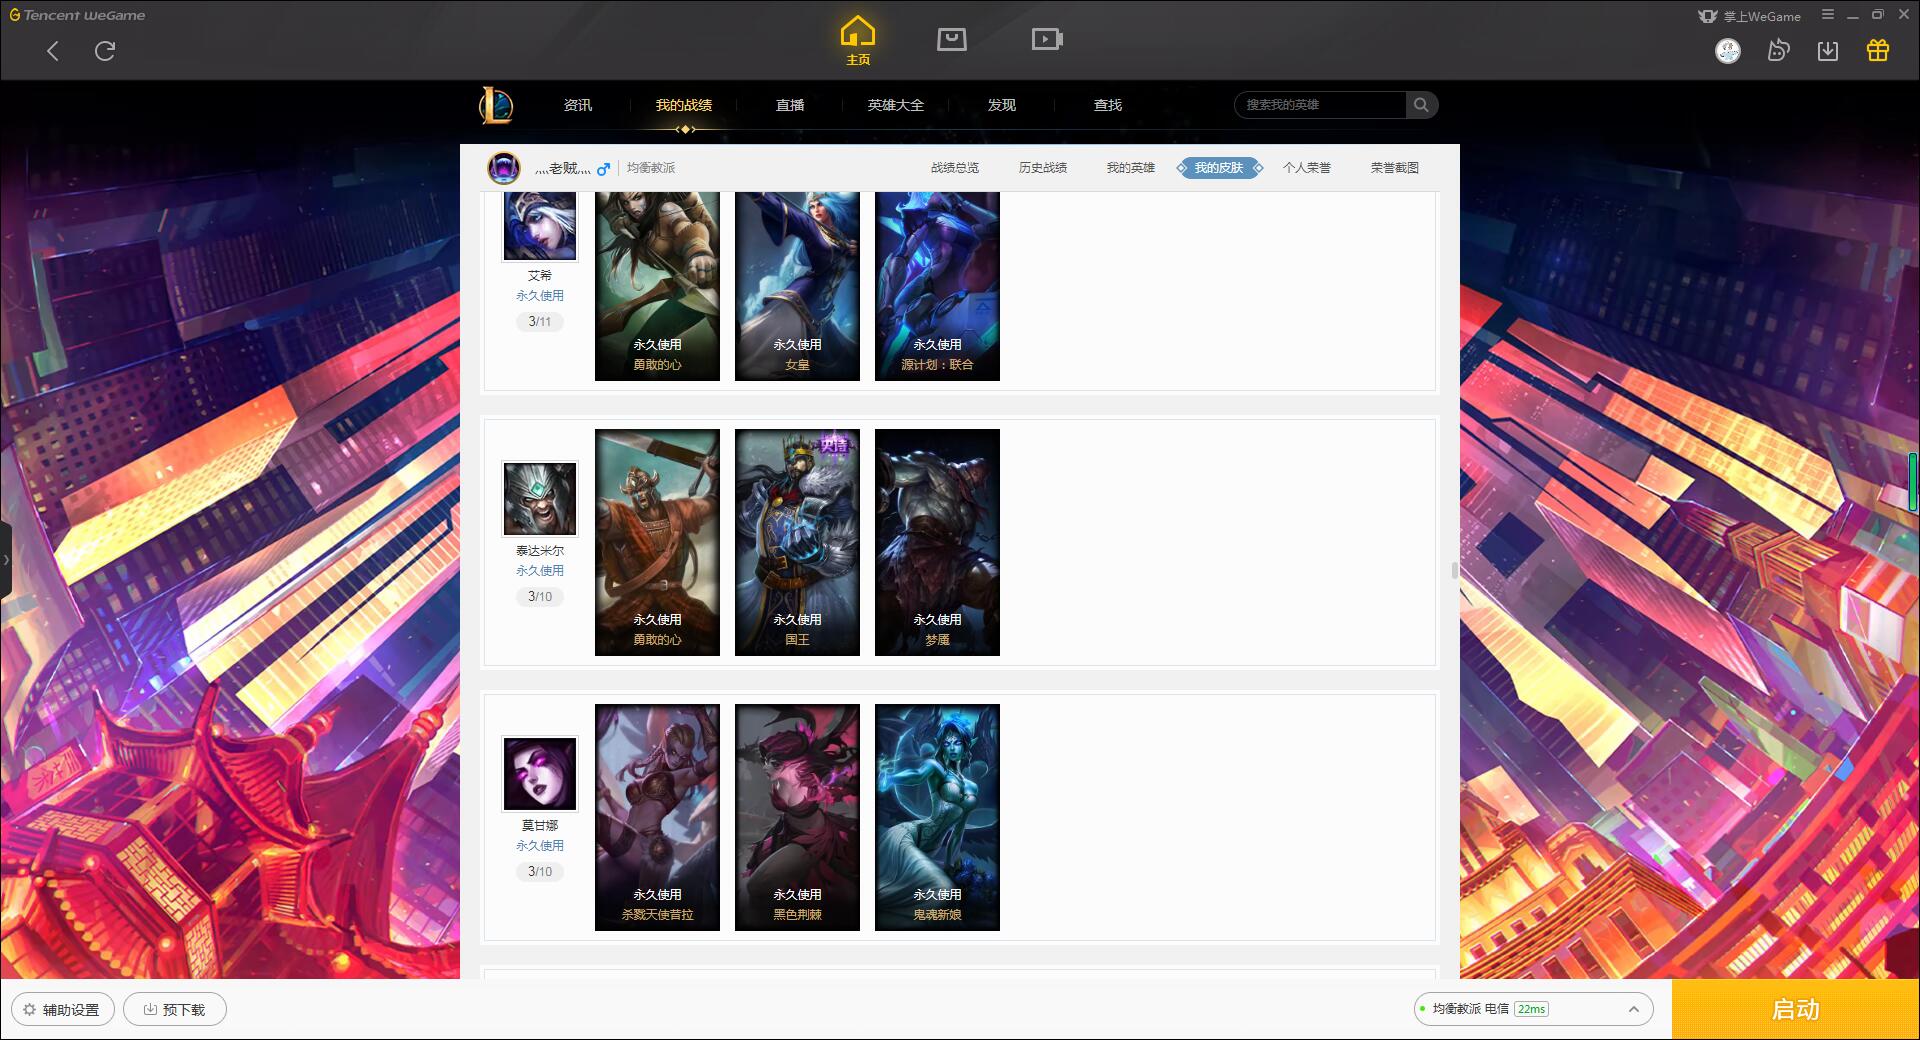The image size is (1920, 1040).
Task: Click the 掌上WeGame icon
Action: click(1749, 16)
